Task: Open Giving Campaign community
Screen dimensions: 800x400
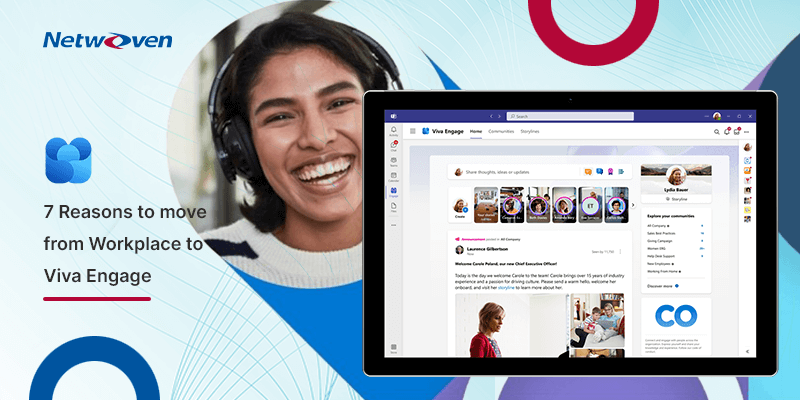Action: [x=660, y=241]
